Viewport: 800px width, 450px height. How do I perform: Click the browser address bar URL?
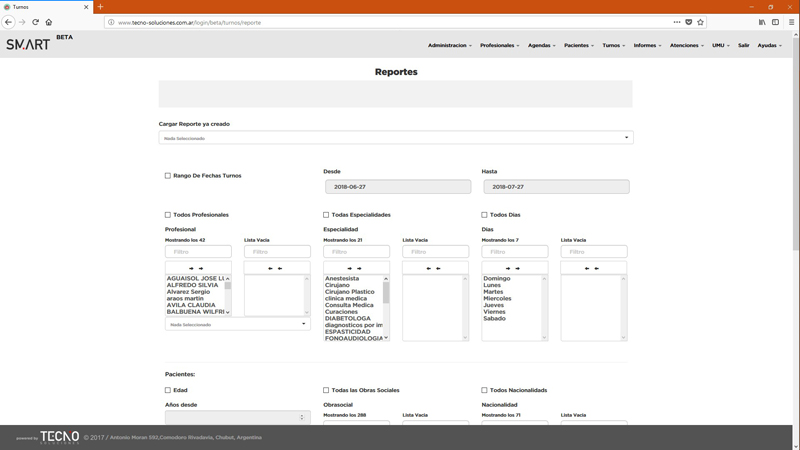coord(189,22)
